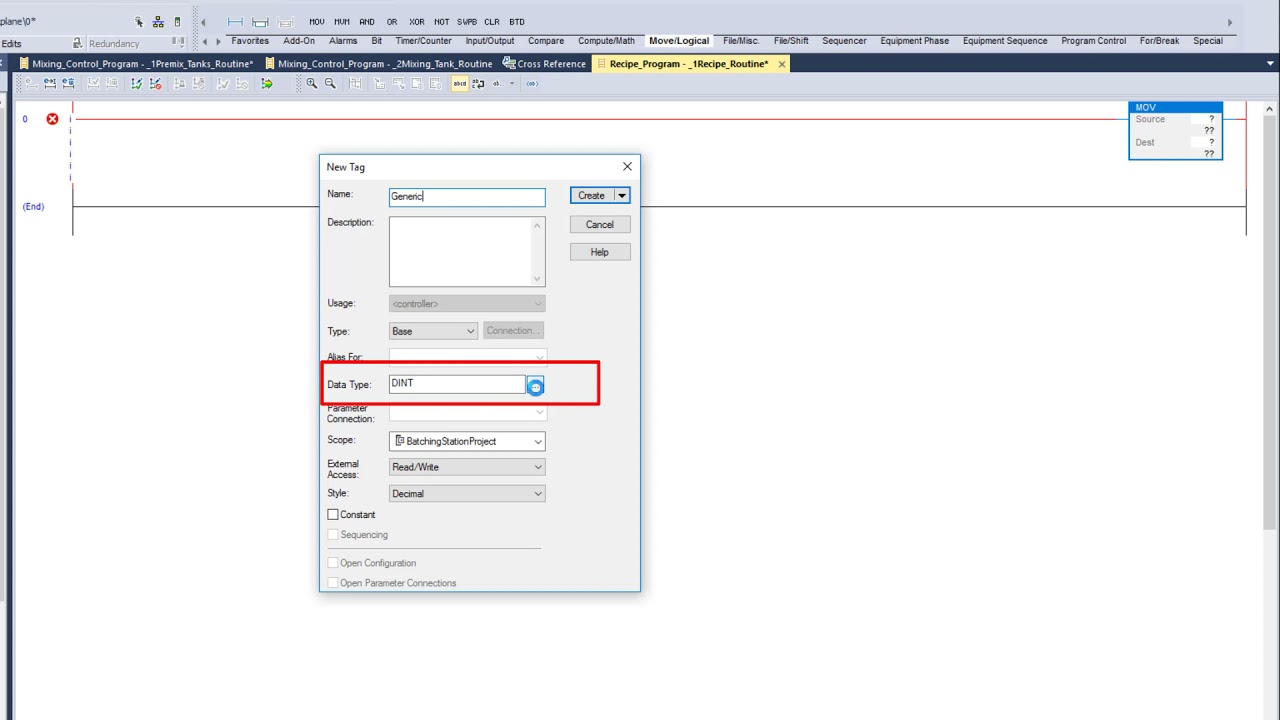Browse data types with the ellipsis button

point(535,386)
